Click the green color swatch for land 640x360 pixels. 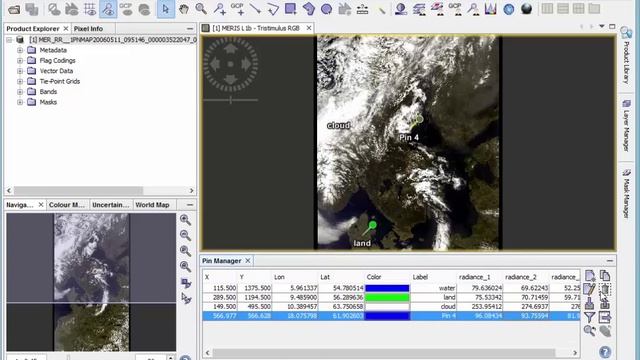coord(387,297)
